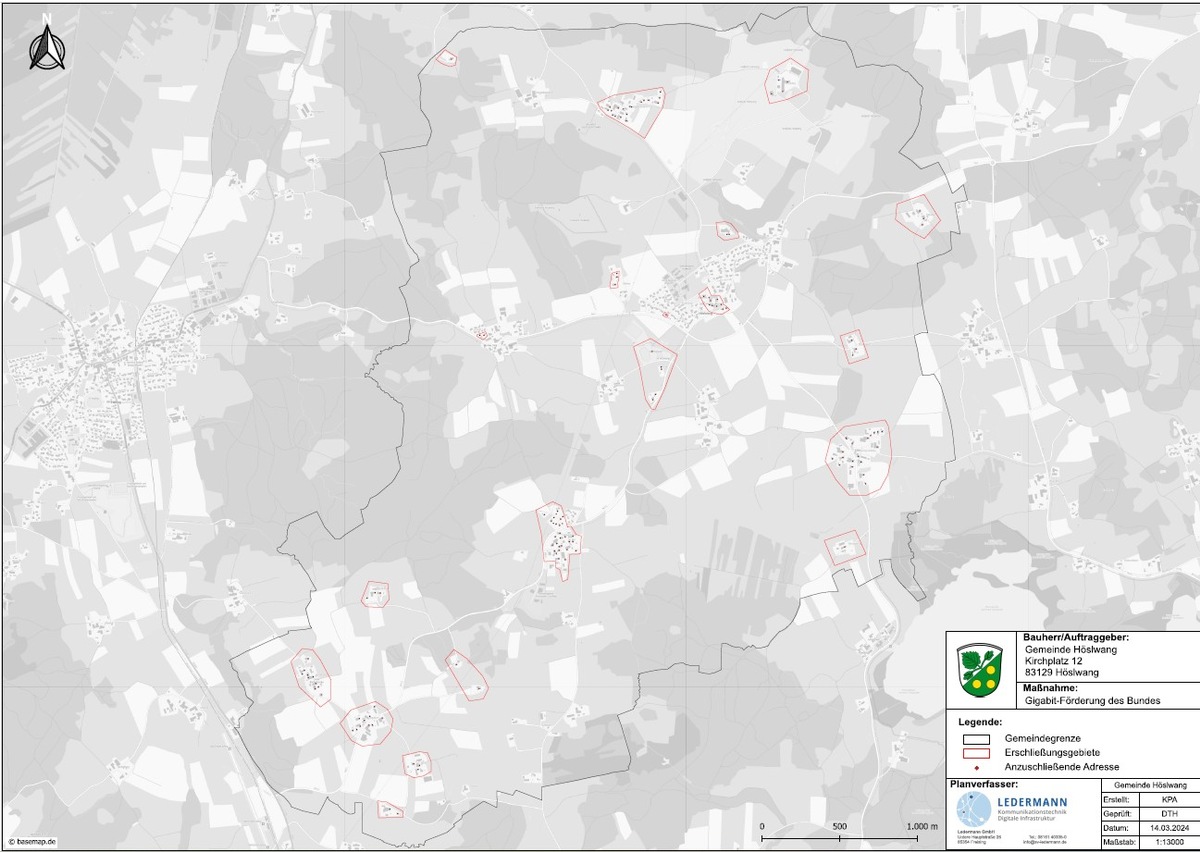Click the '1:13000' scale value cell
Viewport: 1200px width, 852px height.
point(1170,842)
